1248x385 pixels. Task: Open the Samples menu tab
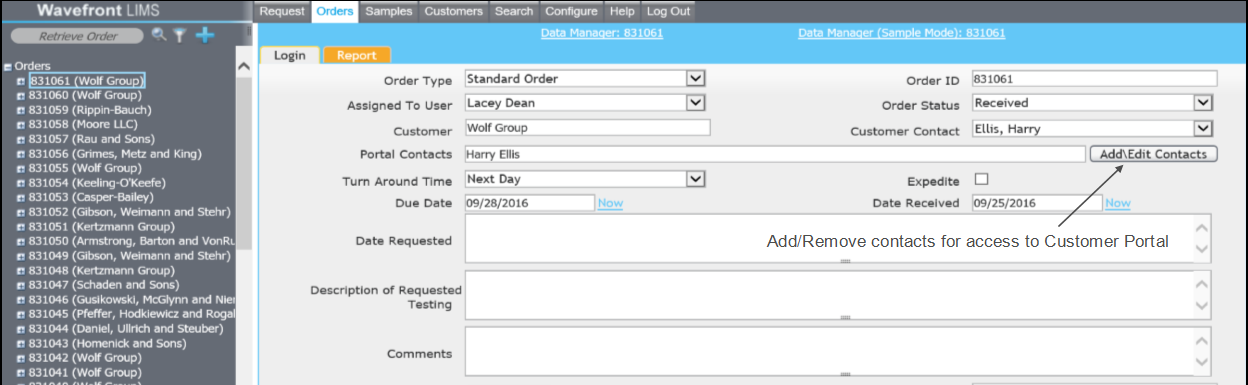[x=389, y=11]
